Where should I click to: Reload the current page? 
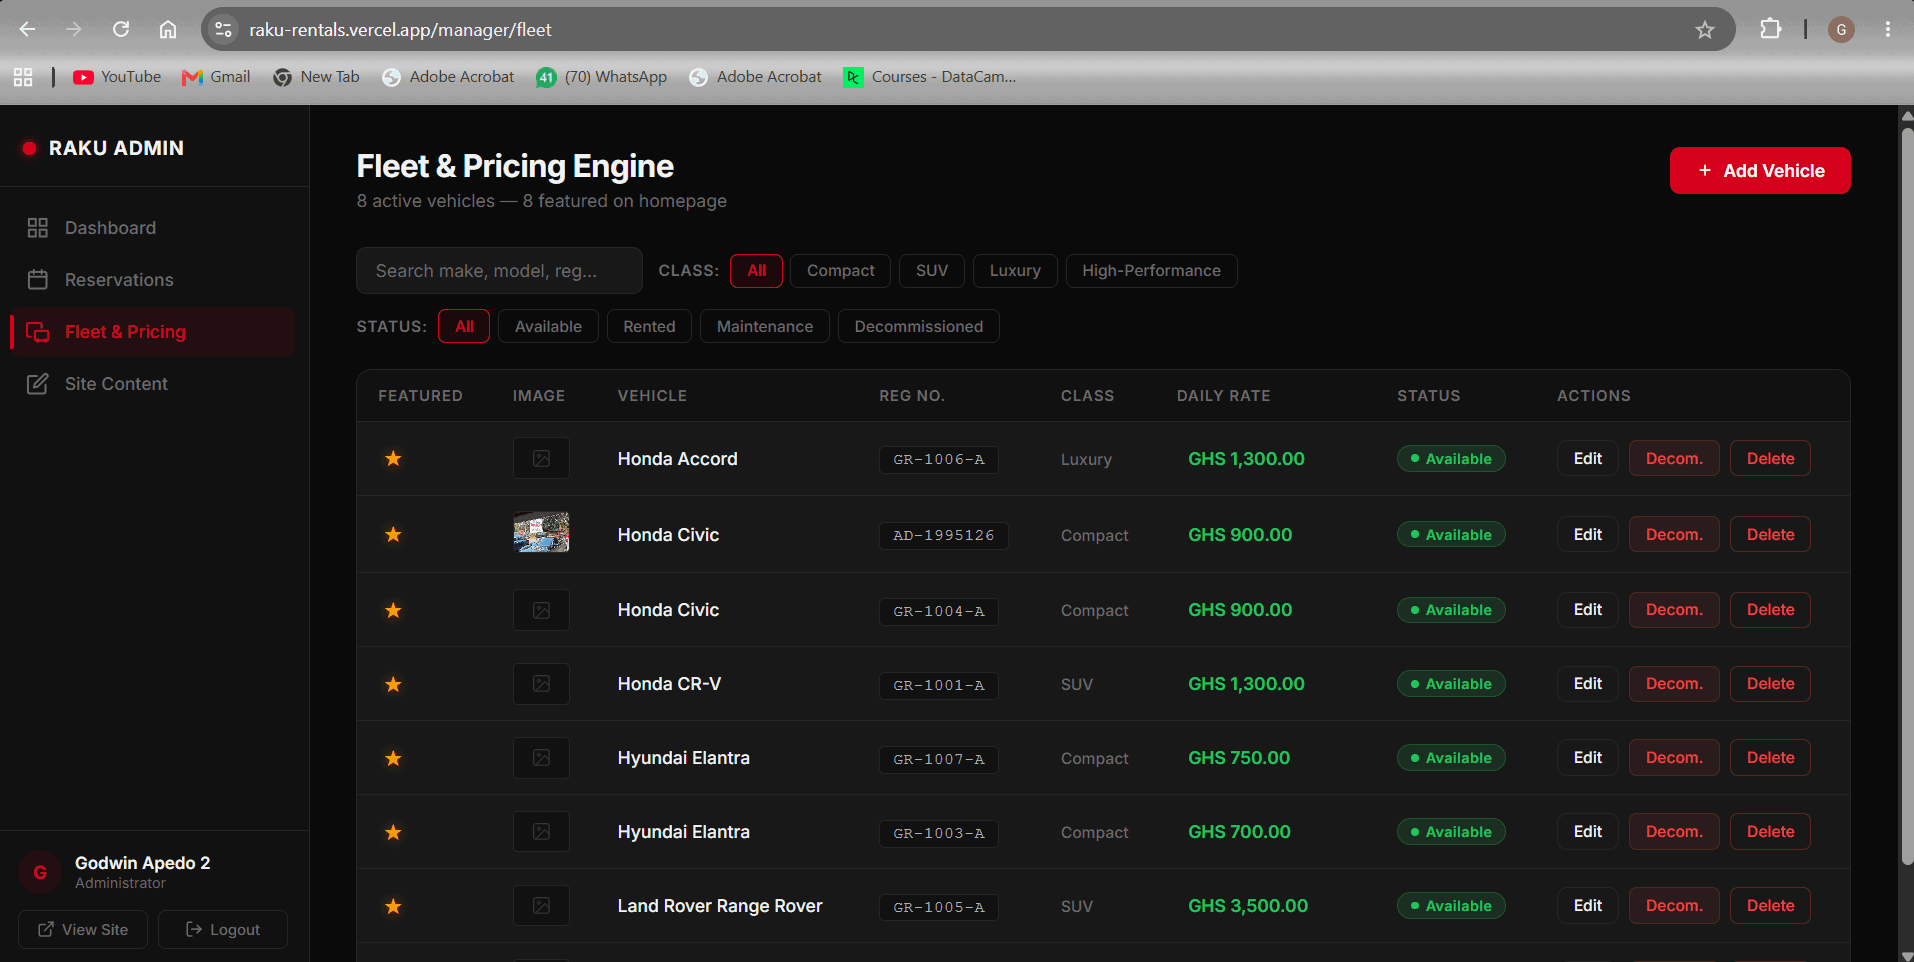(x=121, y=29)
